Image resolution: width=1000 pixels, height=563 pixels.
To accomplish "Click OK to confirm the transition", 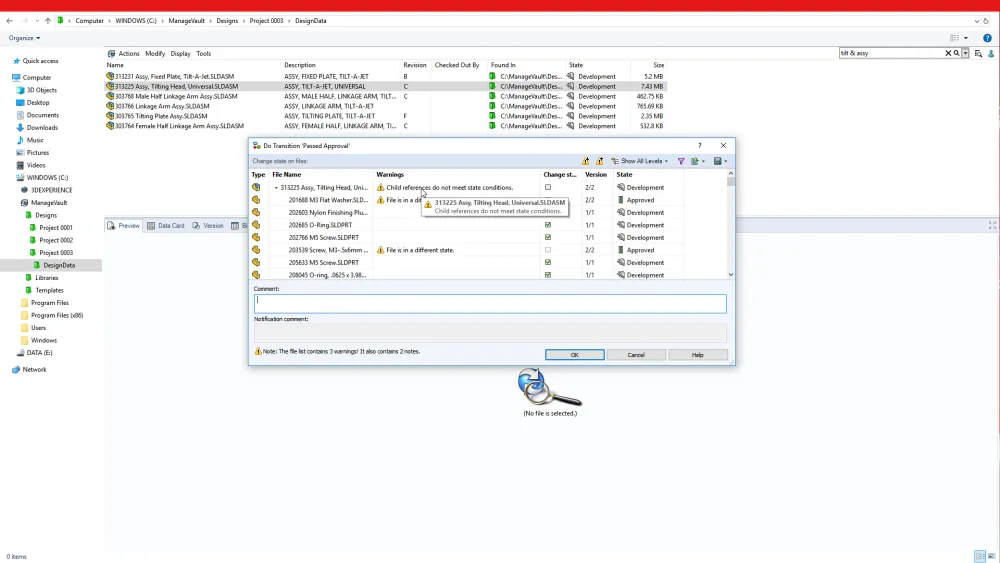I will (575, 355).
